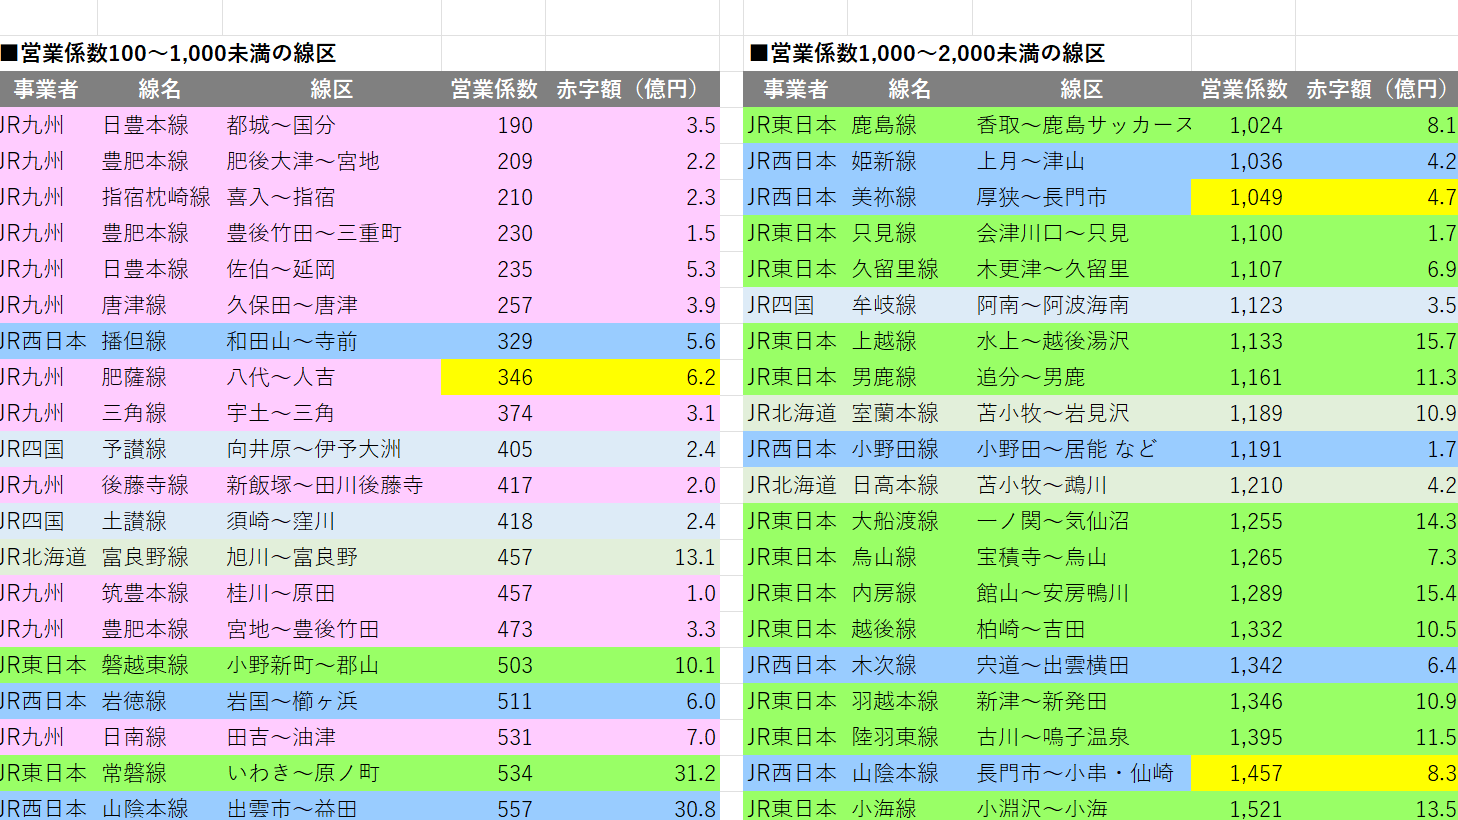
Task: Select the cell 指宿枕崎線
Action: pyautogui.click(x=160, y=197)
